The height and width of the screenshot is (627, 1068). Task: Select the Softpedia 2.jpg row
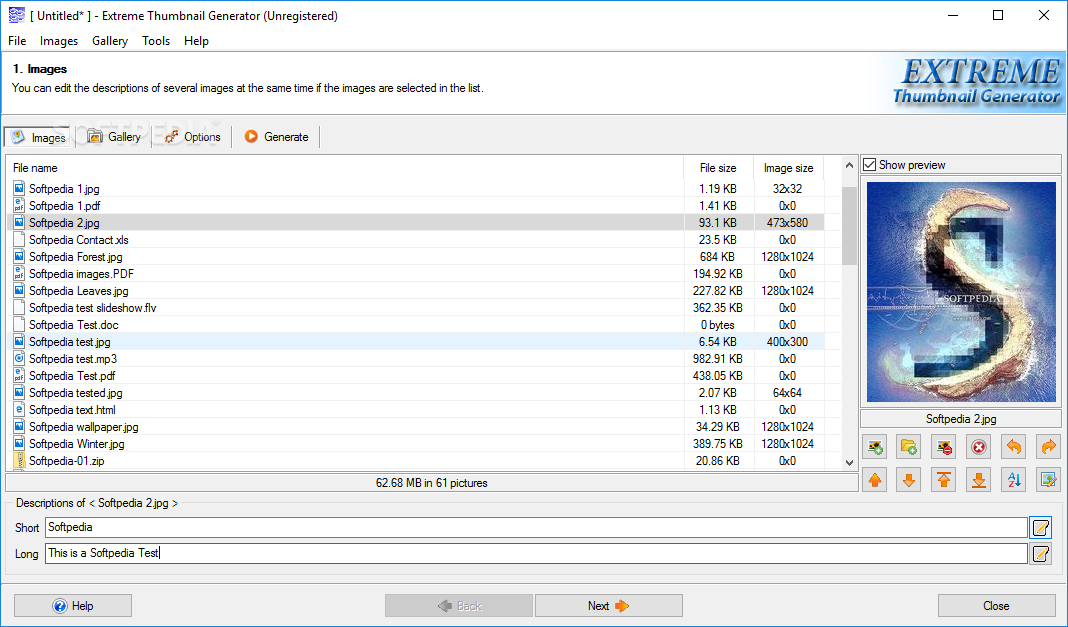point(415,223)
